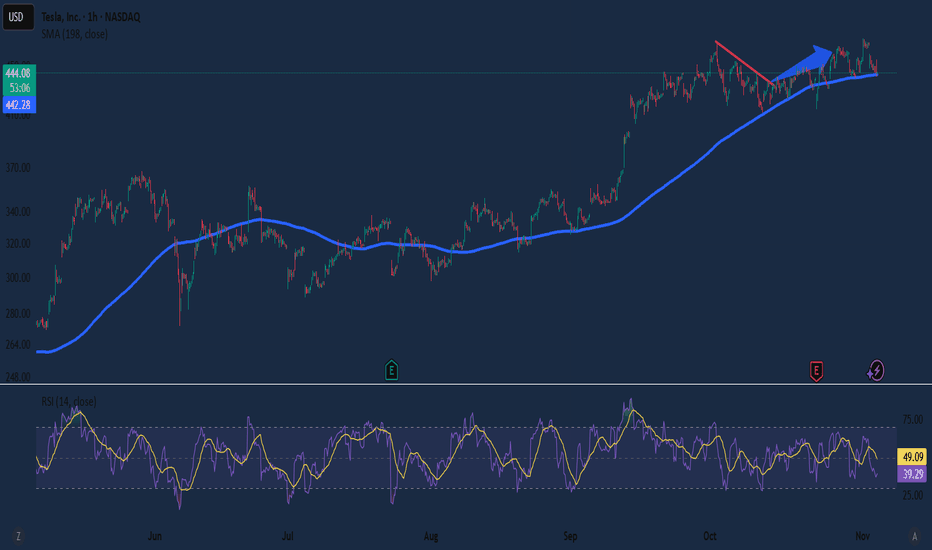Click the purple 39.29 RSI value label
The width and height of the screenshot is (932, 550).
[x=912, y=475]
